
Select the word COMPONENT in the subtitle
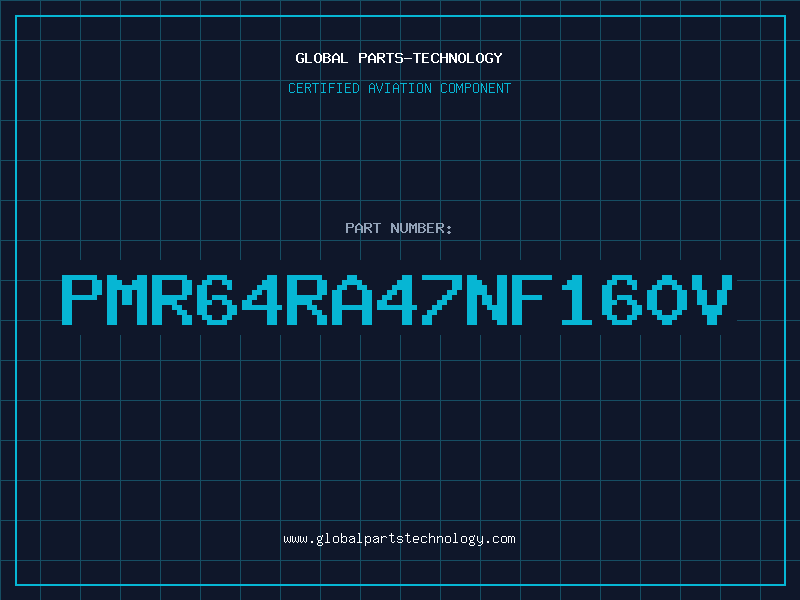(x=476, y=88)
